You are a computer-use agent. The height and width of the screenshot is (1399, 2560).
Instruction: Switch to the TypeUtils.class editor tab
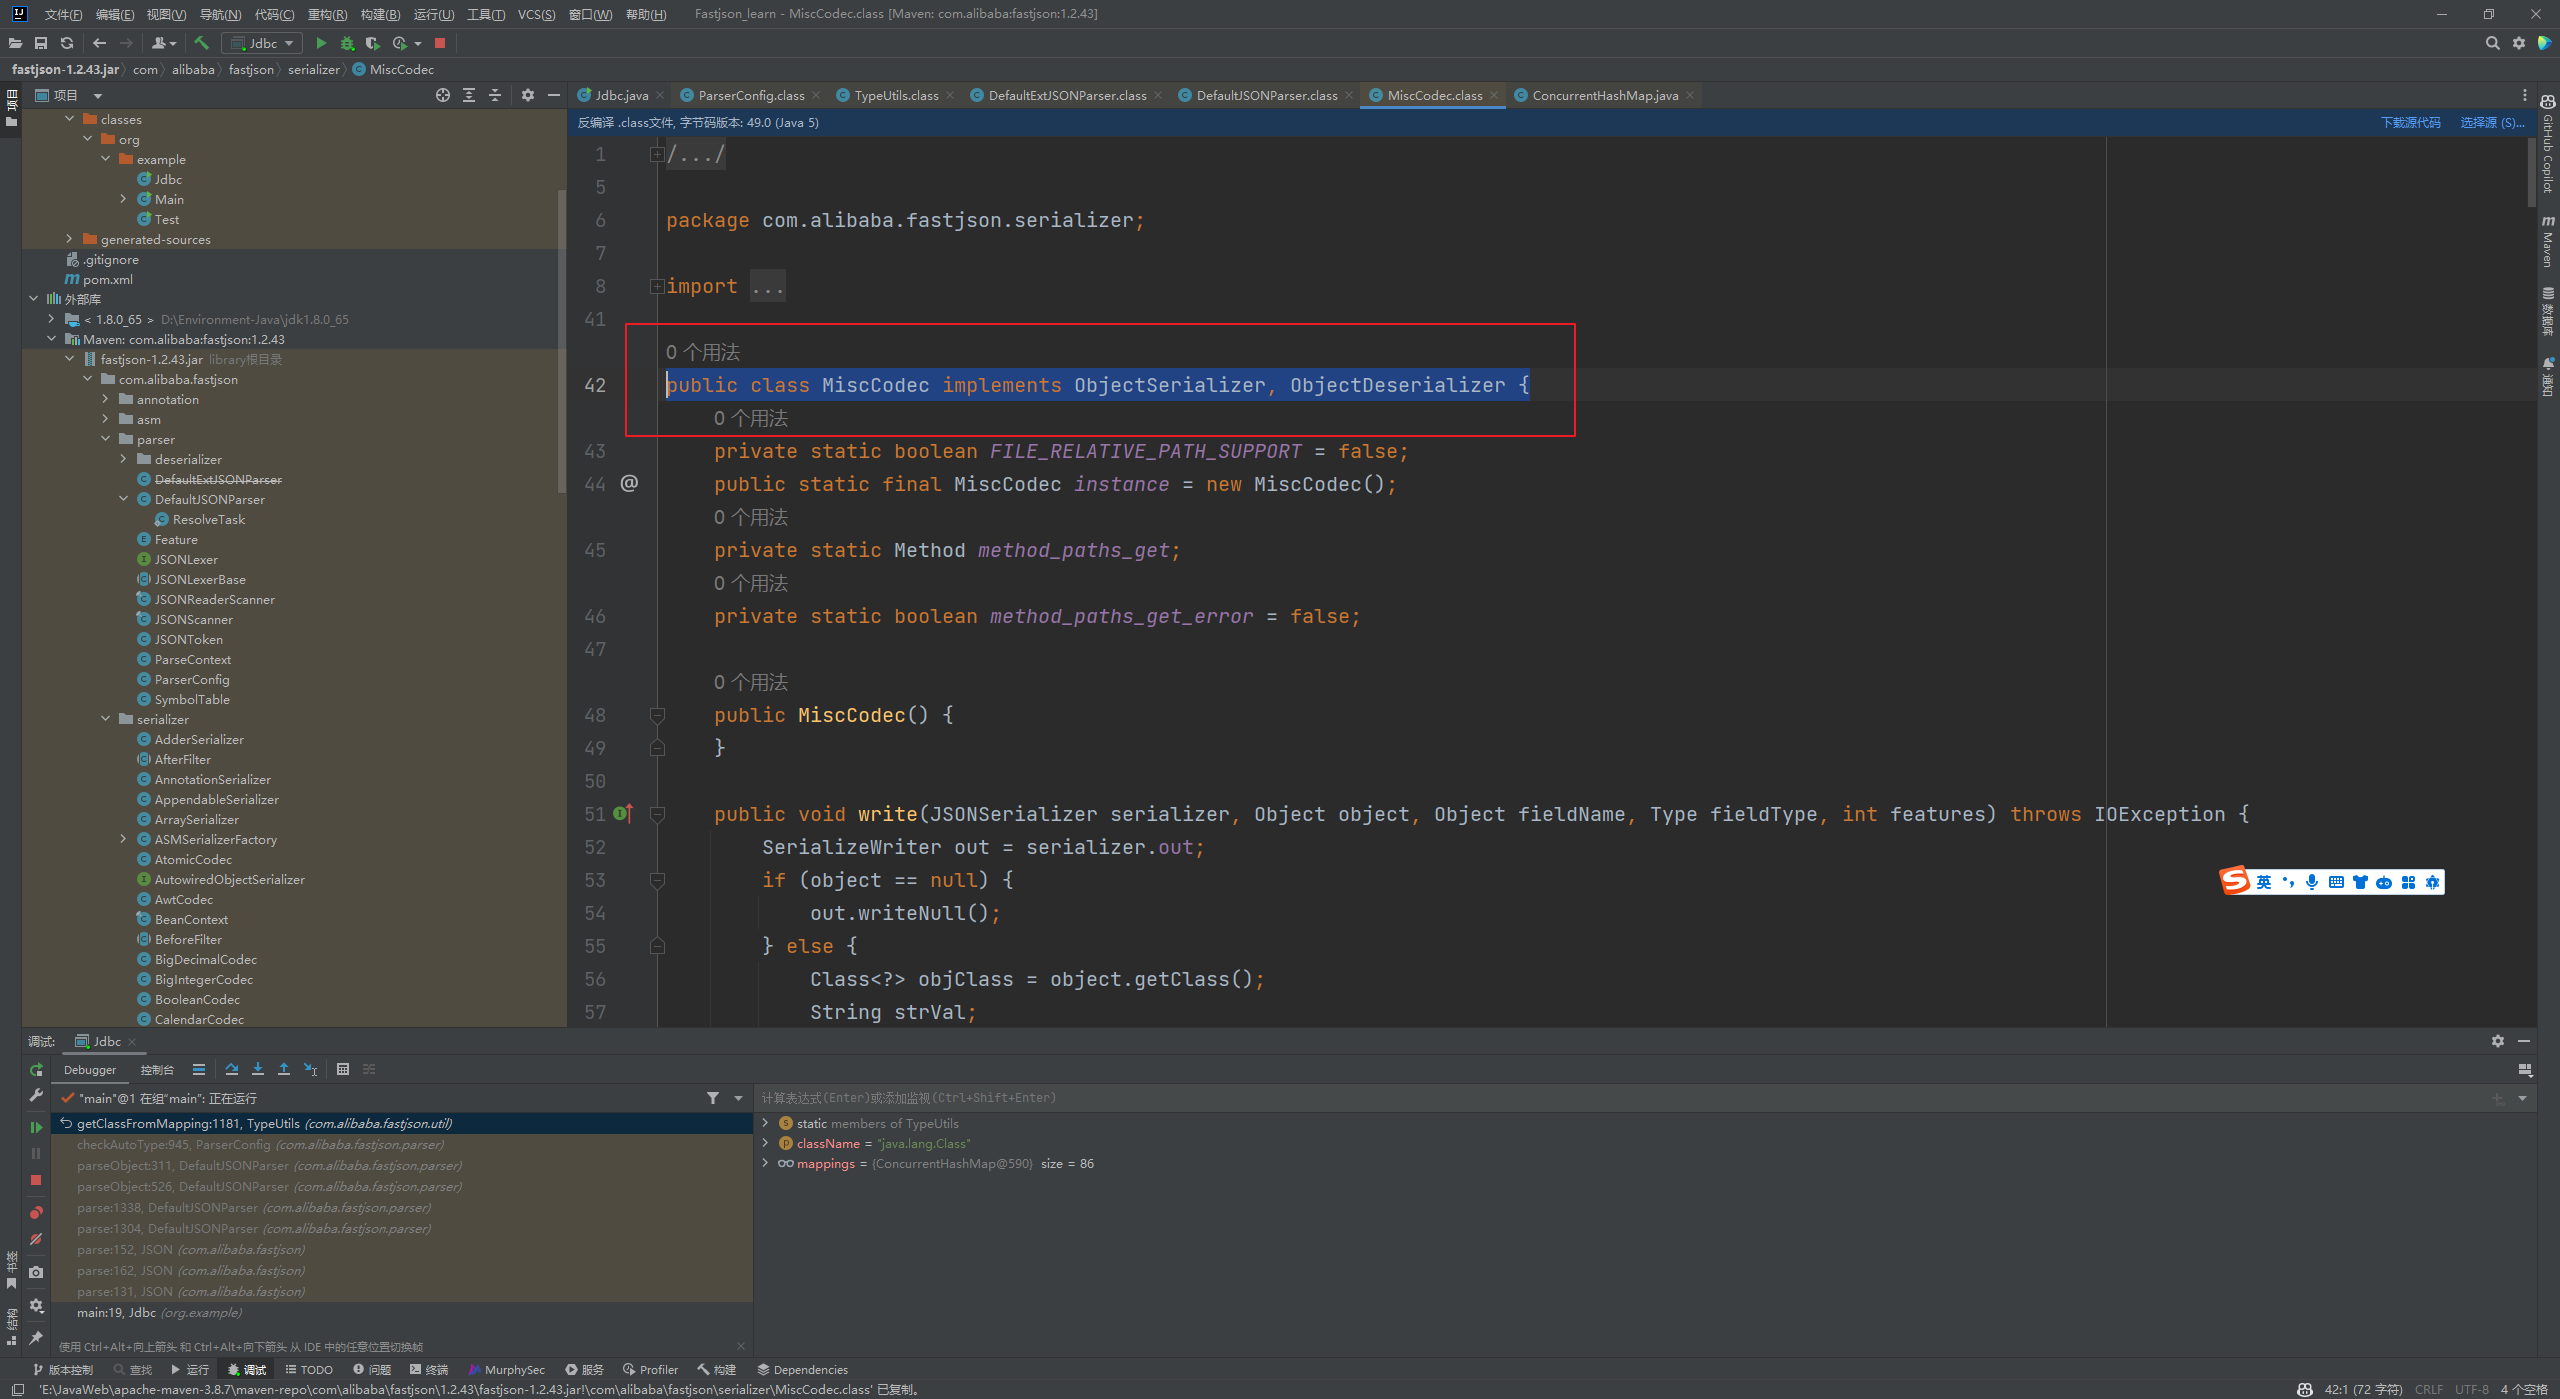tap(895, 95)
